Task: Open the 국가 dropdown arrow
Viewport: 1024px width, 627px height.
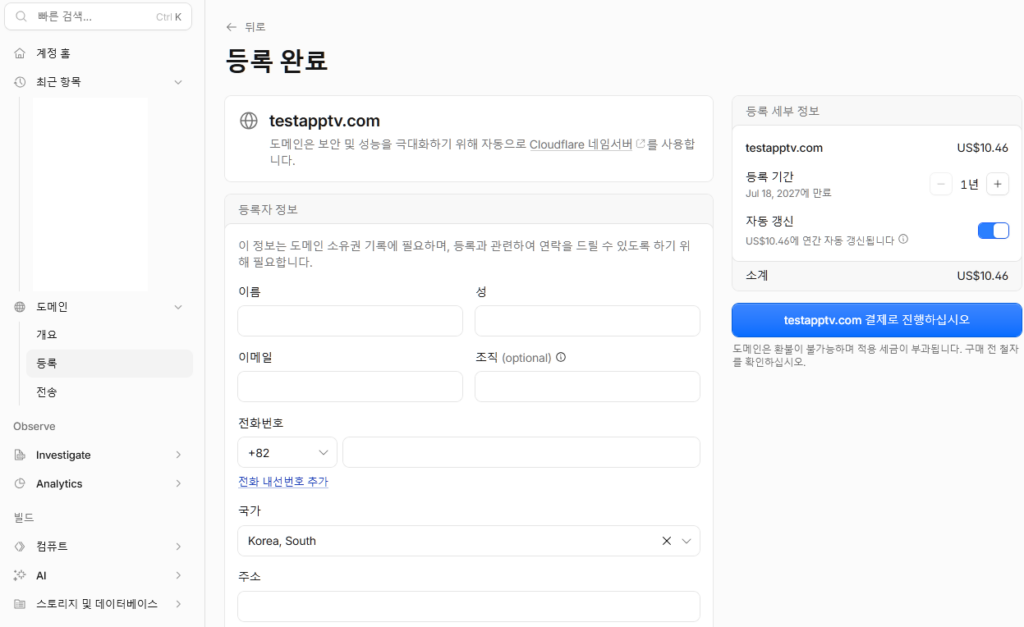Action: tap(686, 541)
